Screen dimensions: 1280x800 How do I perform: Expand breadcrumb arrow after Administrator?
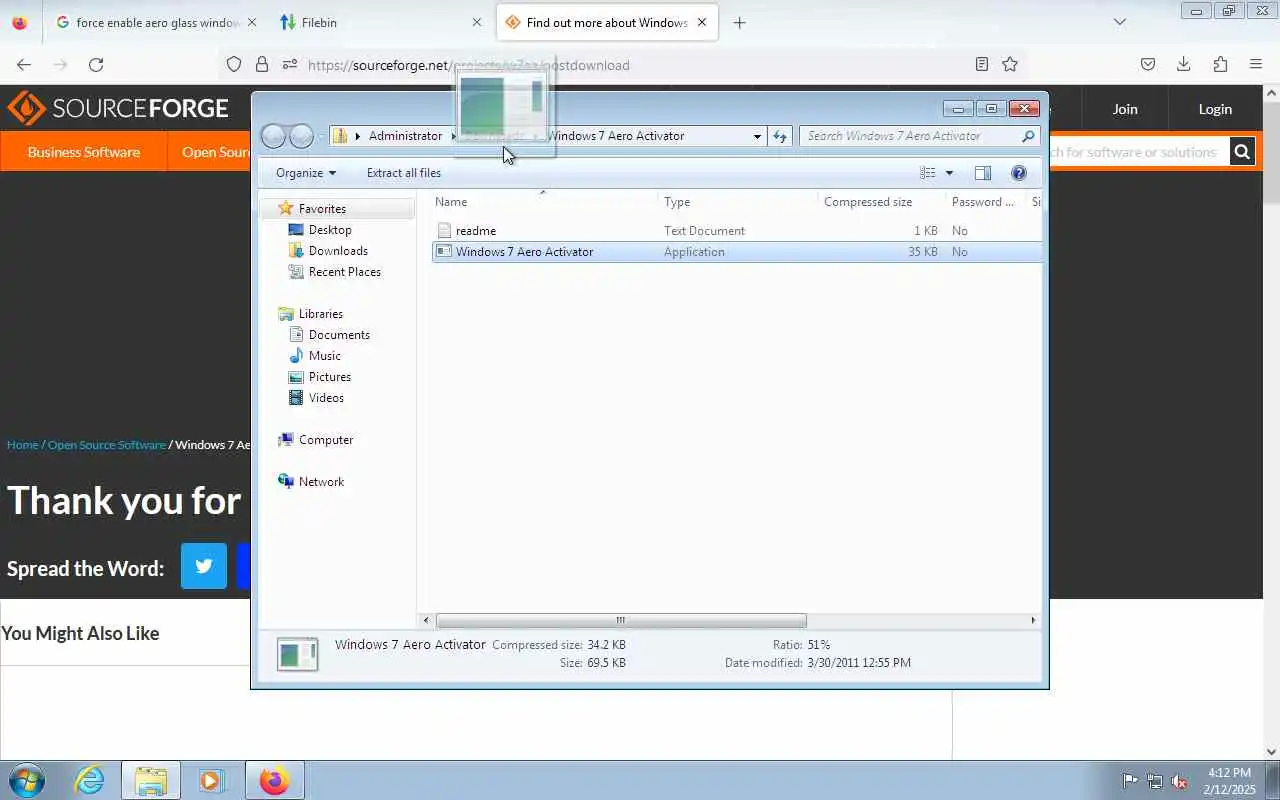pyautogui.click(x=452, y=136)
